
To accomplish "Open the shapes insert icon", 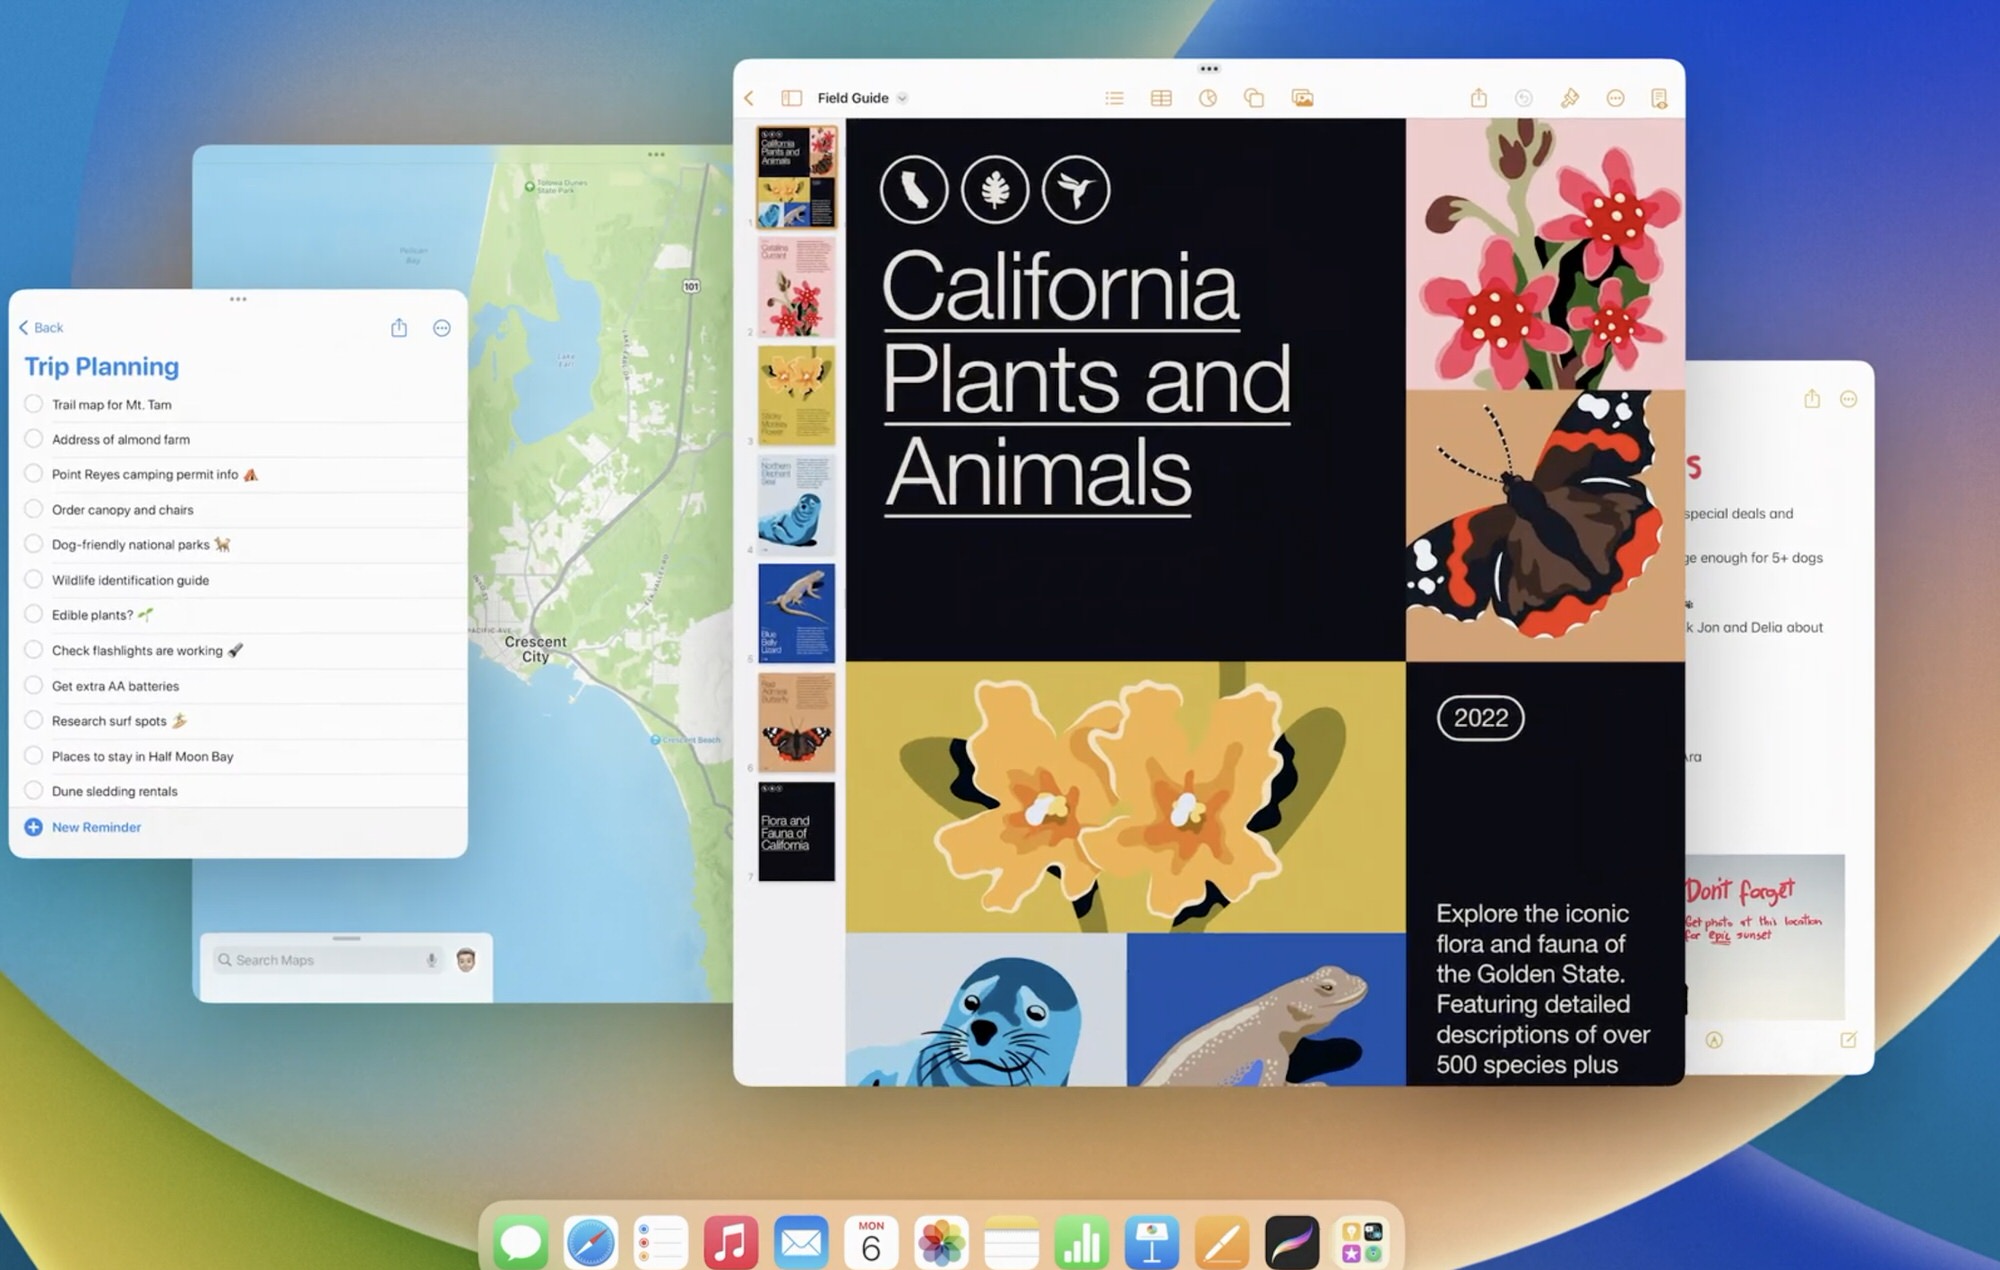I will click(1254, 98).
